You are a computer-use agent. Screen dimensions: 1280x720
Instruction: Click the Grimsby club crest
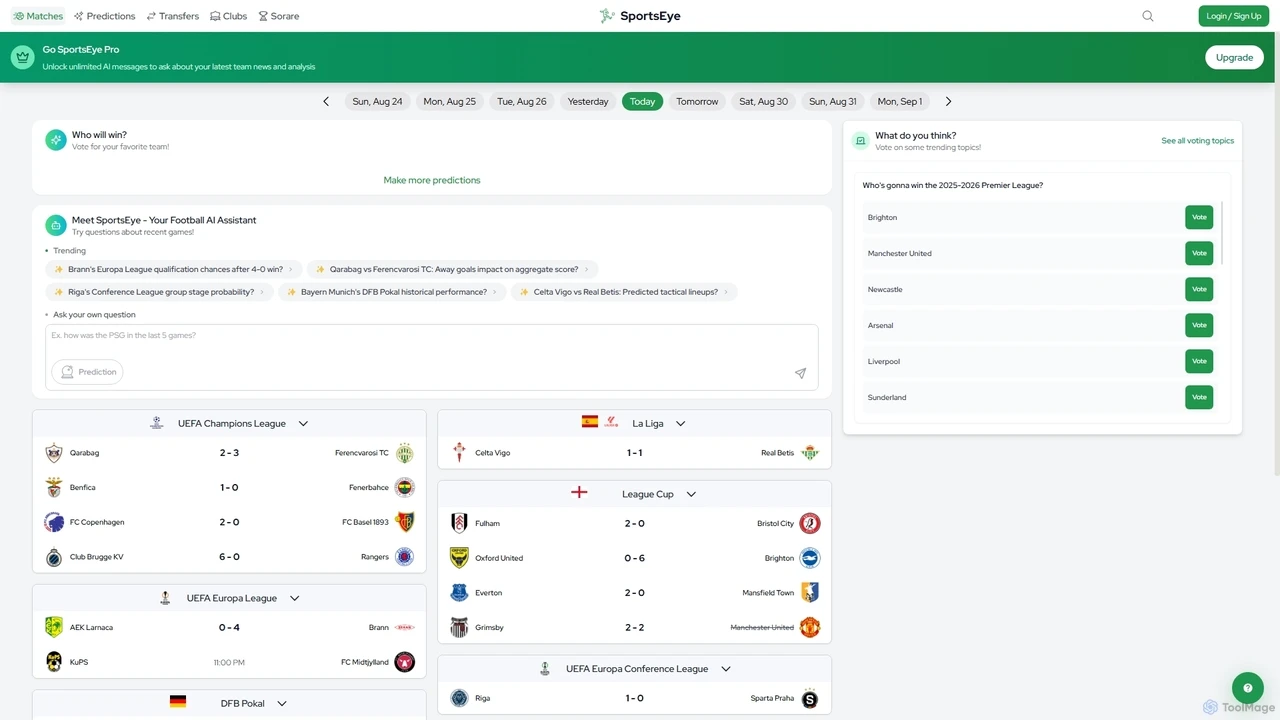click(459, 628)
